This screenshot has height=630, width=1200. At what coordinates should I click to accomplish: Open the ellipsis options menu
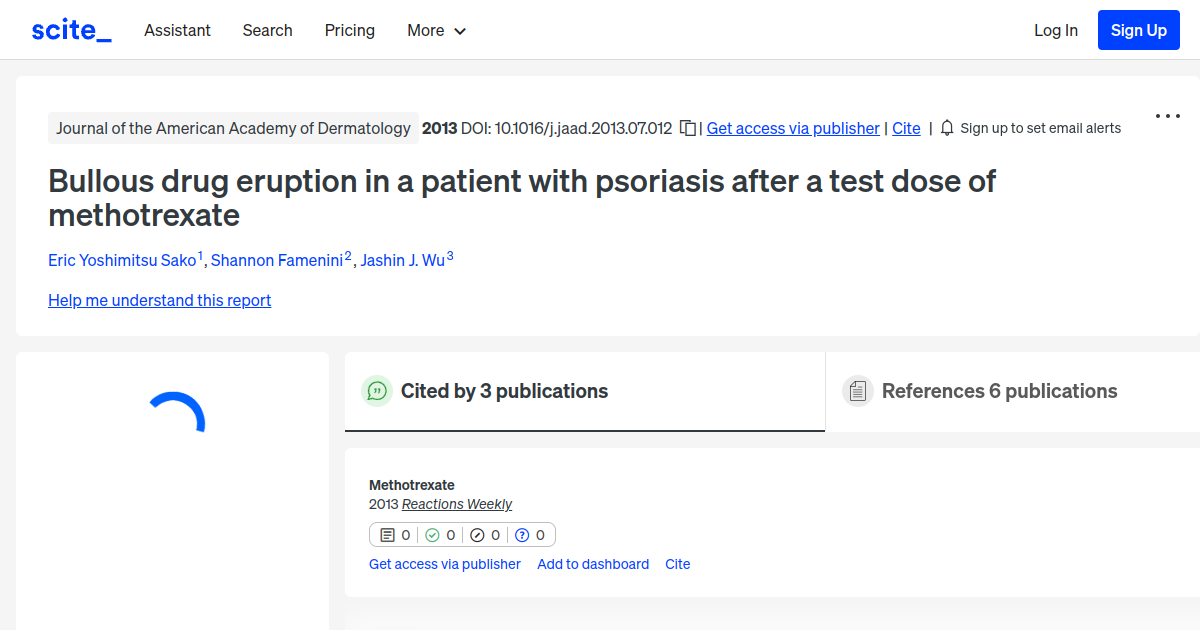click(x=1167, y=115)
